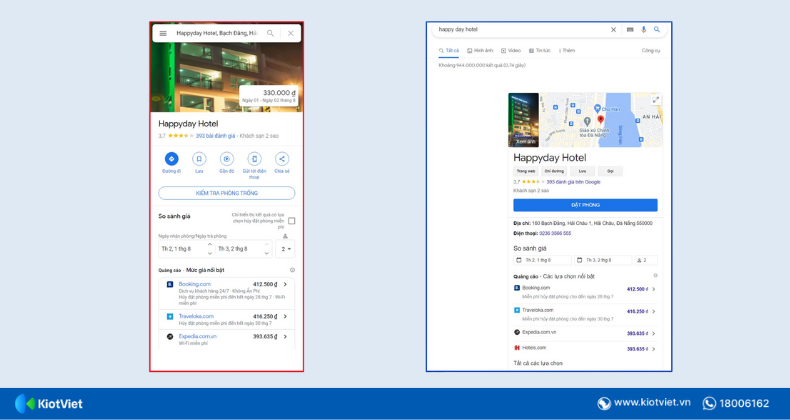Click the 330.000 đ price card on hotel photo
The height and width of the screenshot is (420, 790).
(269, 96)
